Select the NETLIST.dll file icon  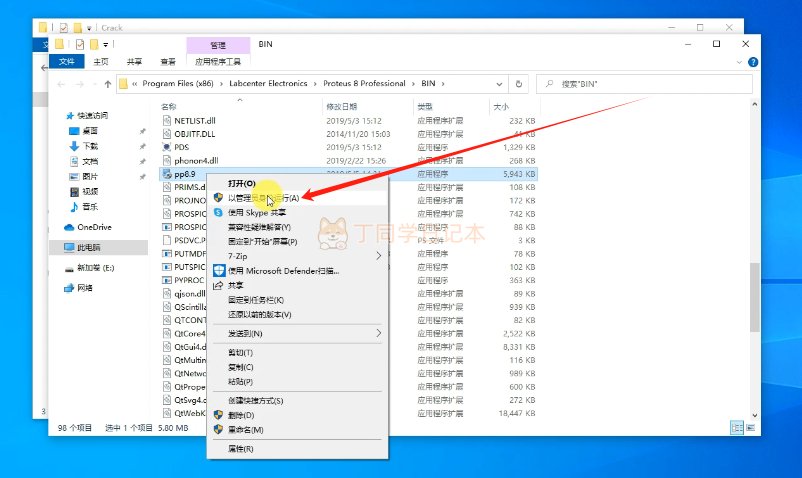coord(167,121)
